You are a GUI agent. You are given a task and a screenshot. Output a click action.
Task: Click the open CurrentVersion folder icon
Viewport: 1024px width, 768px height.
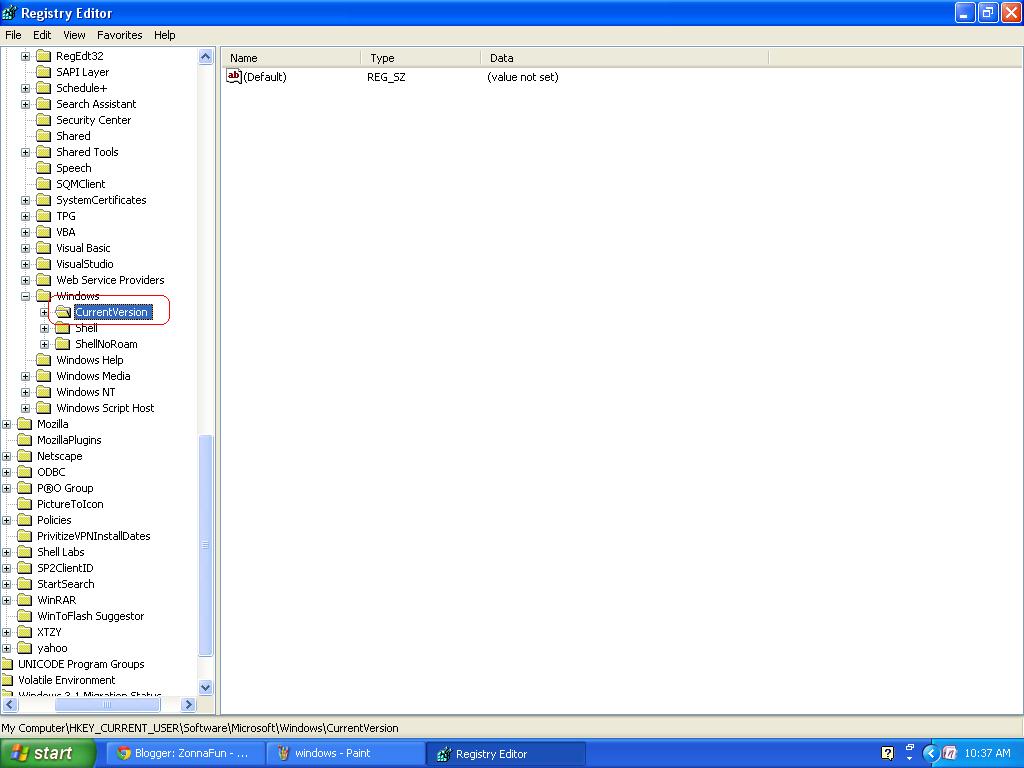(63, 312)
